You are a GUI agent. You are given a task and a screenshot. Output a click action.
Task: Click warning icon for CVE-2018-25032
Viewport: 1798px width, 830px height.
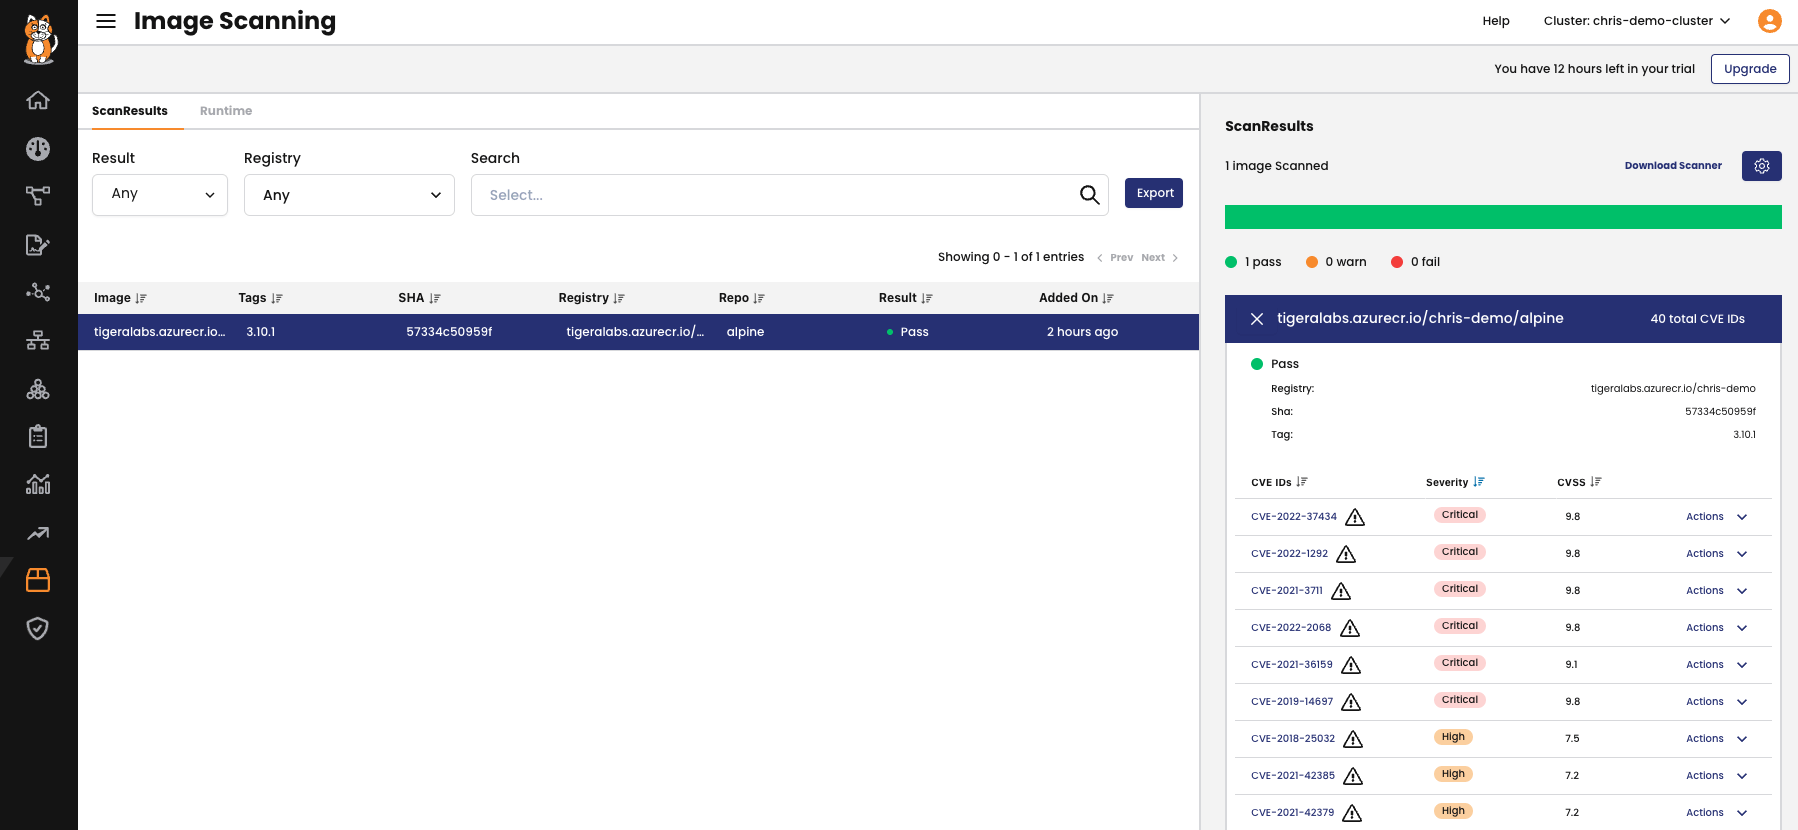pos(1353,739)
